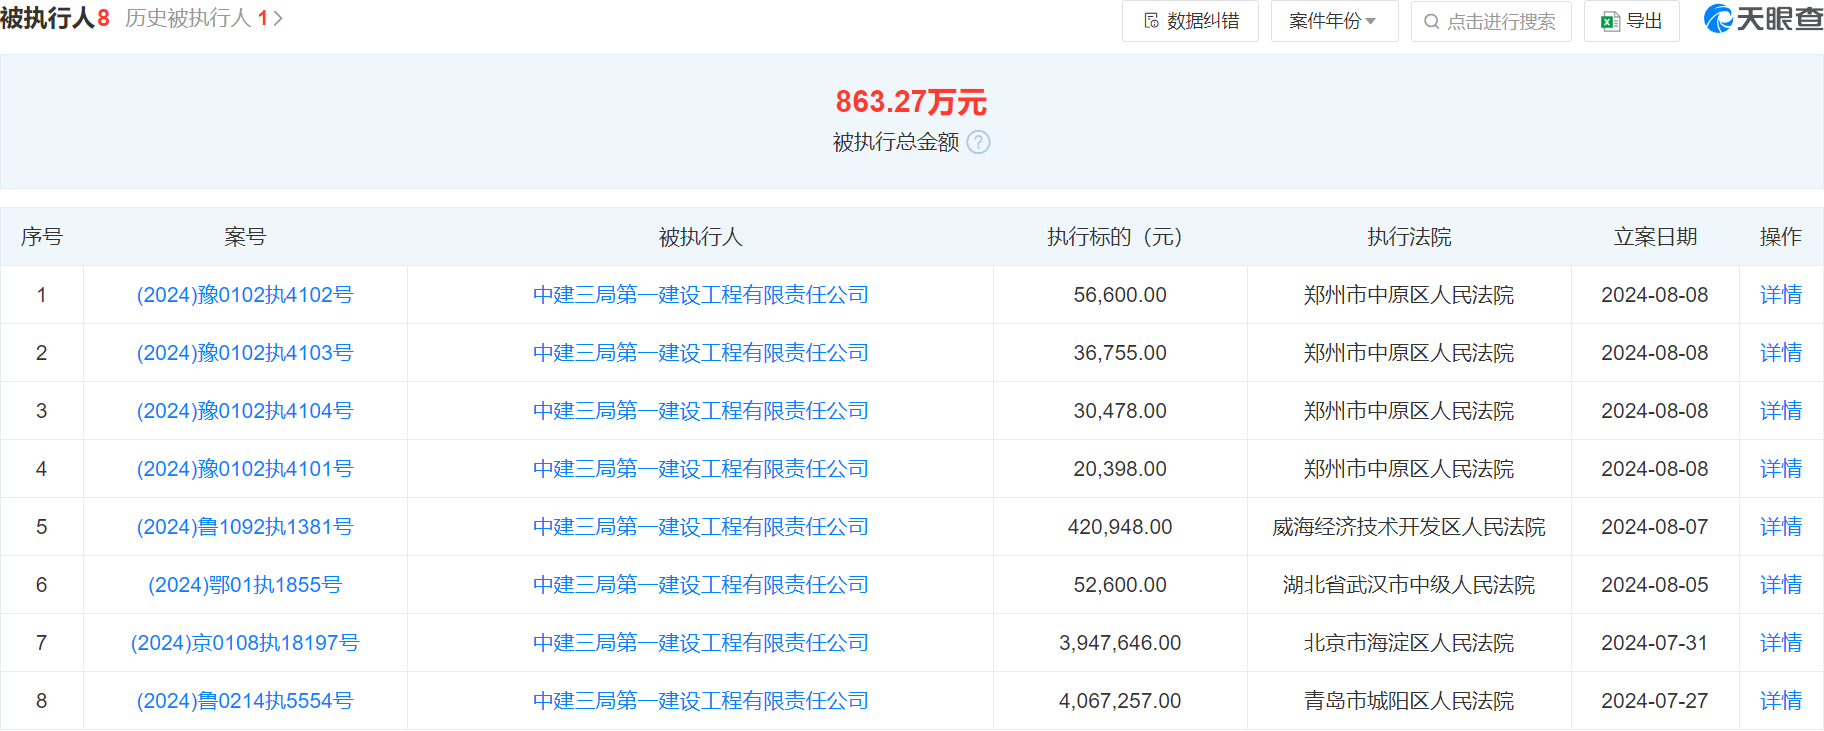Open case (2024)鄂01执1855号
Screen dimensions: 1824x731
point(245,585)
